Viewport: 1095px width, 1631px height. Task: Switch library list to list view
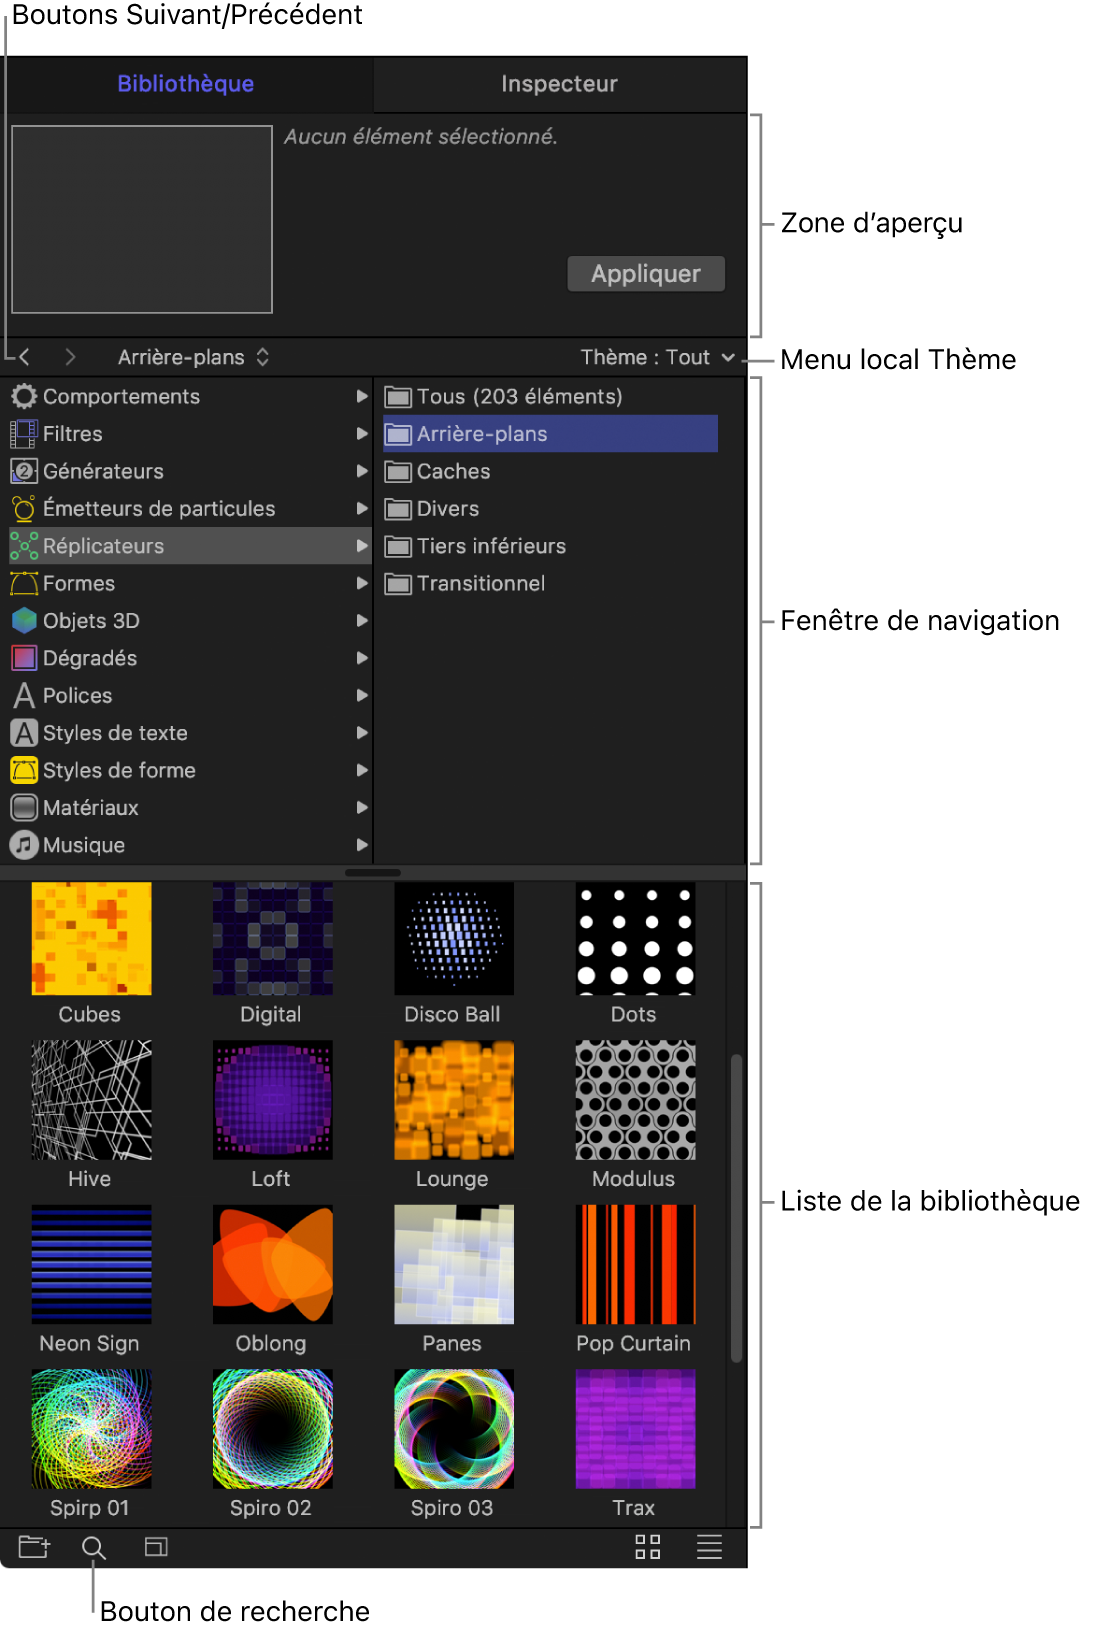(709, 1547)
